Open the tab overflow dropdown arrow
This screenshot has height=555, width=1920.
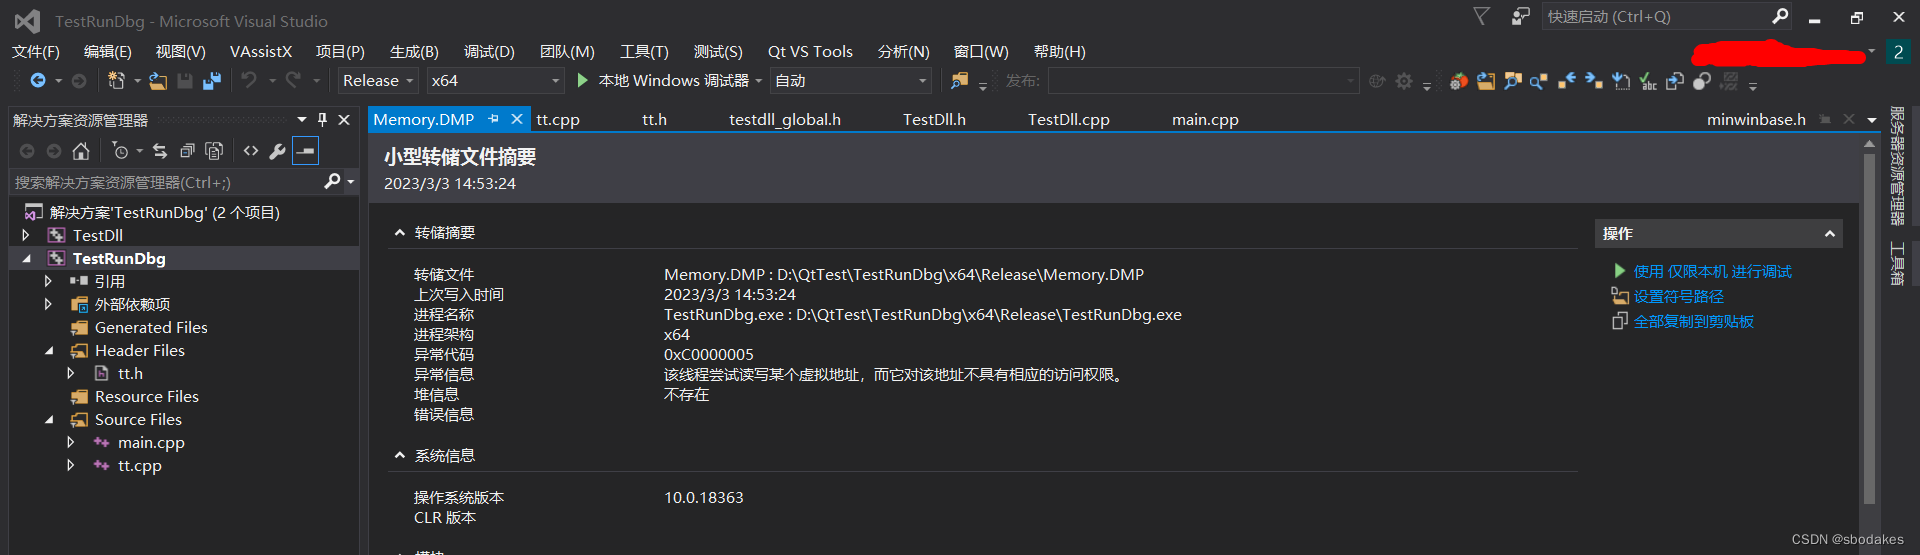tap(1872, 120)
